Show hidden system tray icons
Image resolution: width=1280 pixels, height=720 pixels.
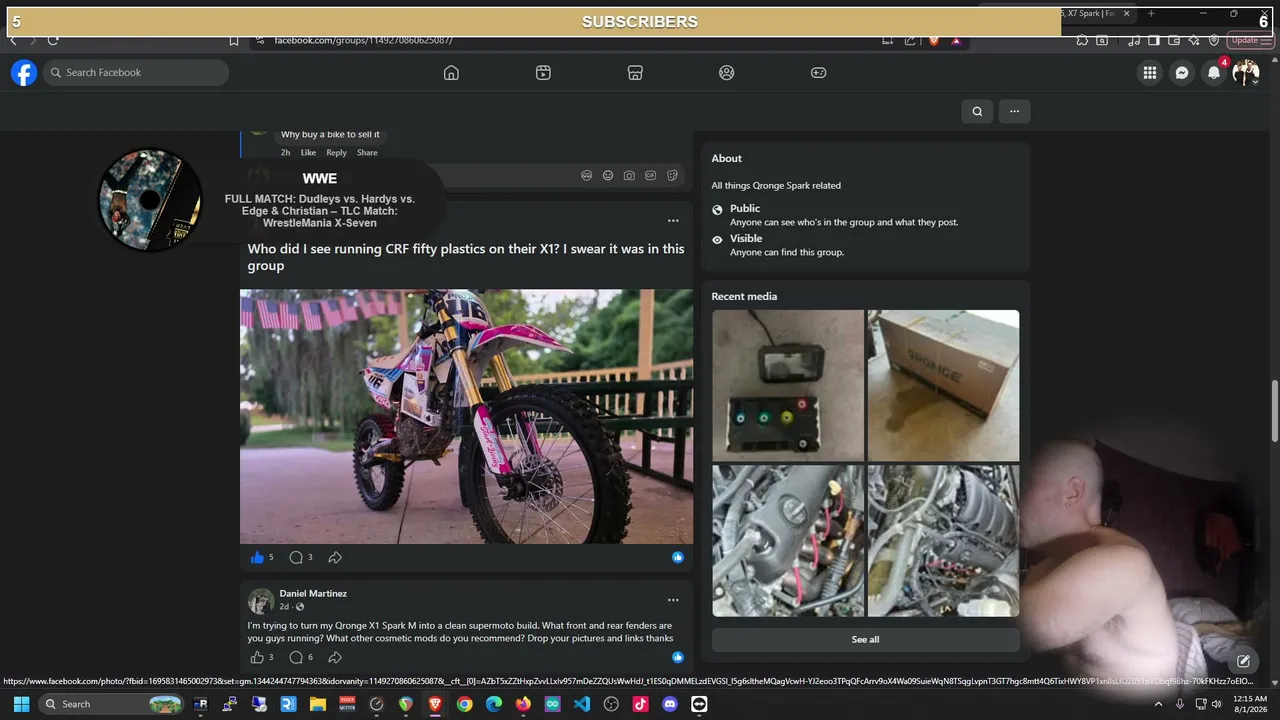click(1158, 704)
